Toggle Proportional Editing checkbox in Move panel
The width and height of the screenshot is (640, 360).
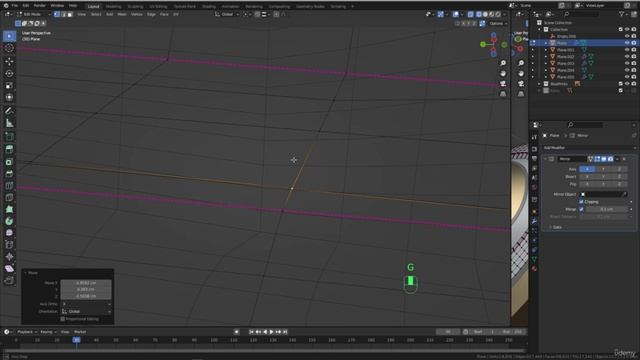point(62,319)
